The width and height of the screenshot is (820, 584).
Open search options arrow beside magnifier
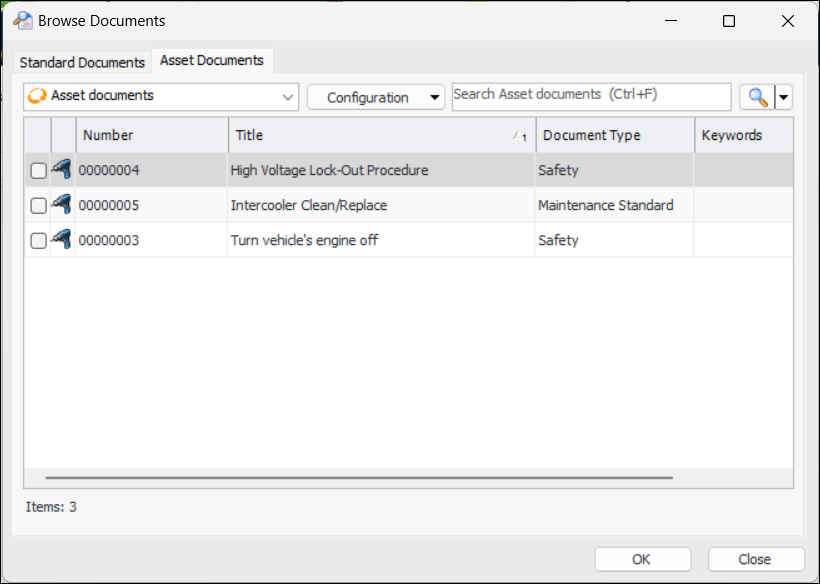pos(784,97)
